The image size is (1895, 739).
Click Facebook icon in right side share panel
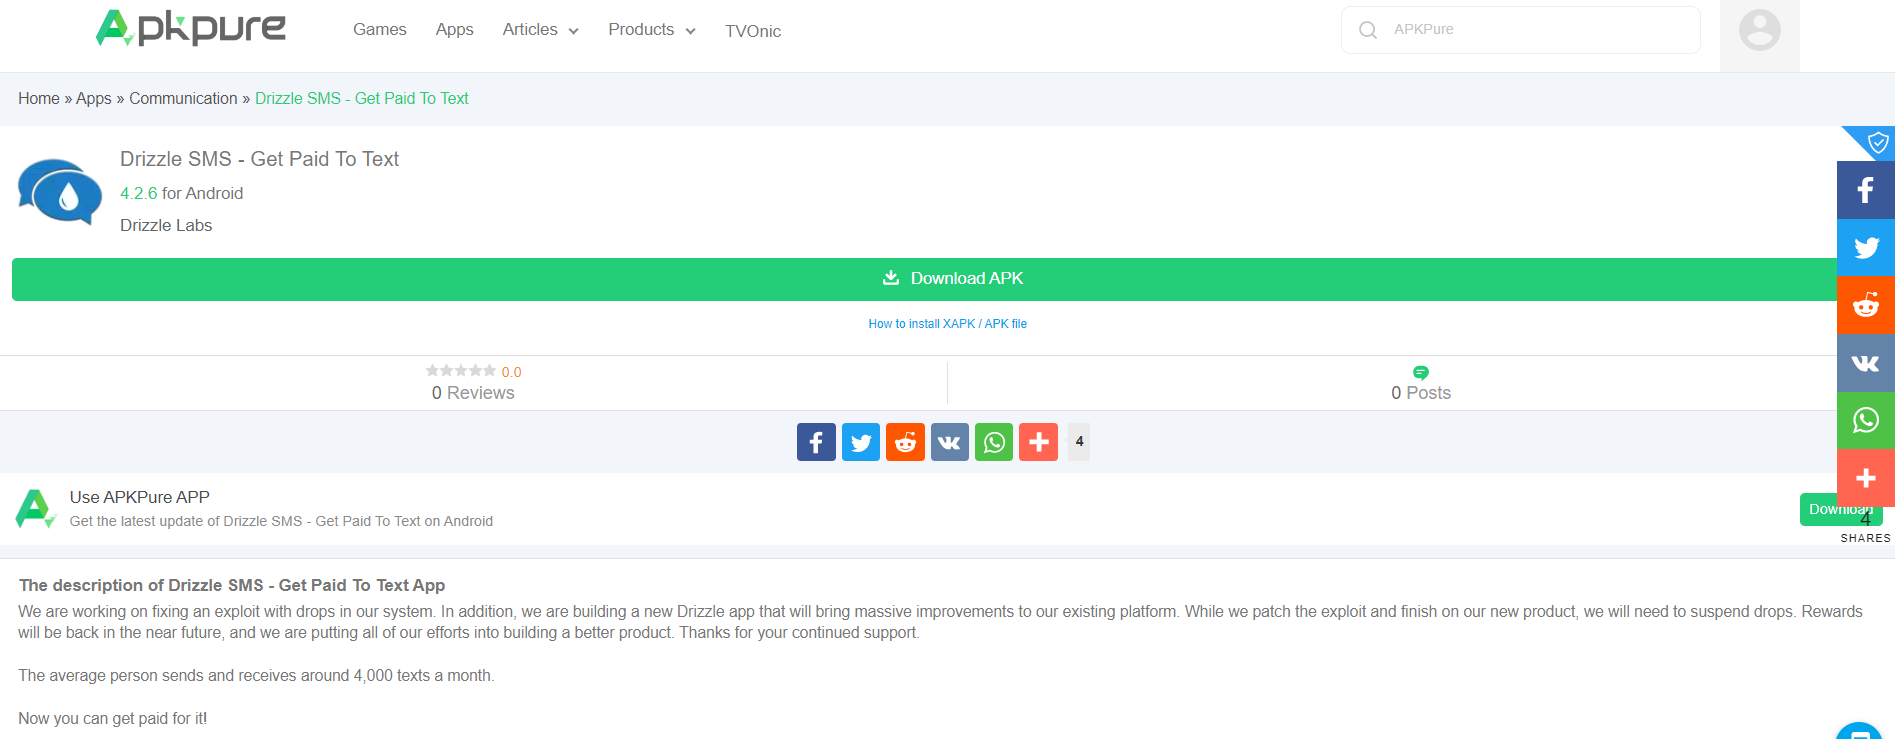(x=1866, y=190)
